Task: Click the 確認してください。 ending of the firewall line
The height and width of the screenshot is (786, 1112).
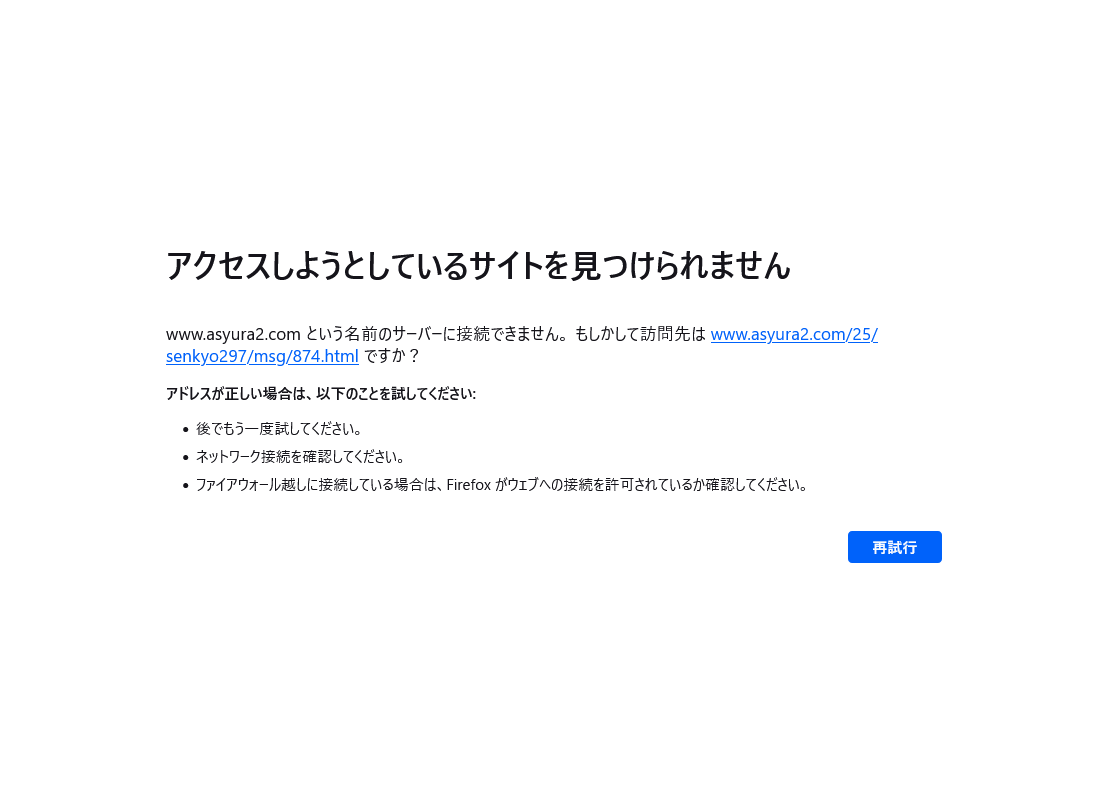Action: coord(757,485)
